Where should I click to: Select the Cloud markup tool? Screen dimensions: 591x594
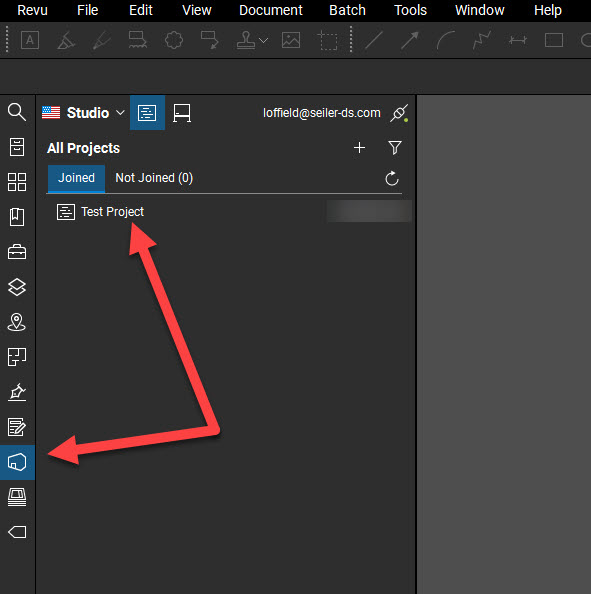pyautogui.click(x=174, y=40)
